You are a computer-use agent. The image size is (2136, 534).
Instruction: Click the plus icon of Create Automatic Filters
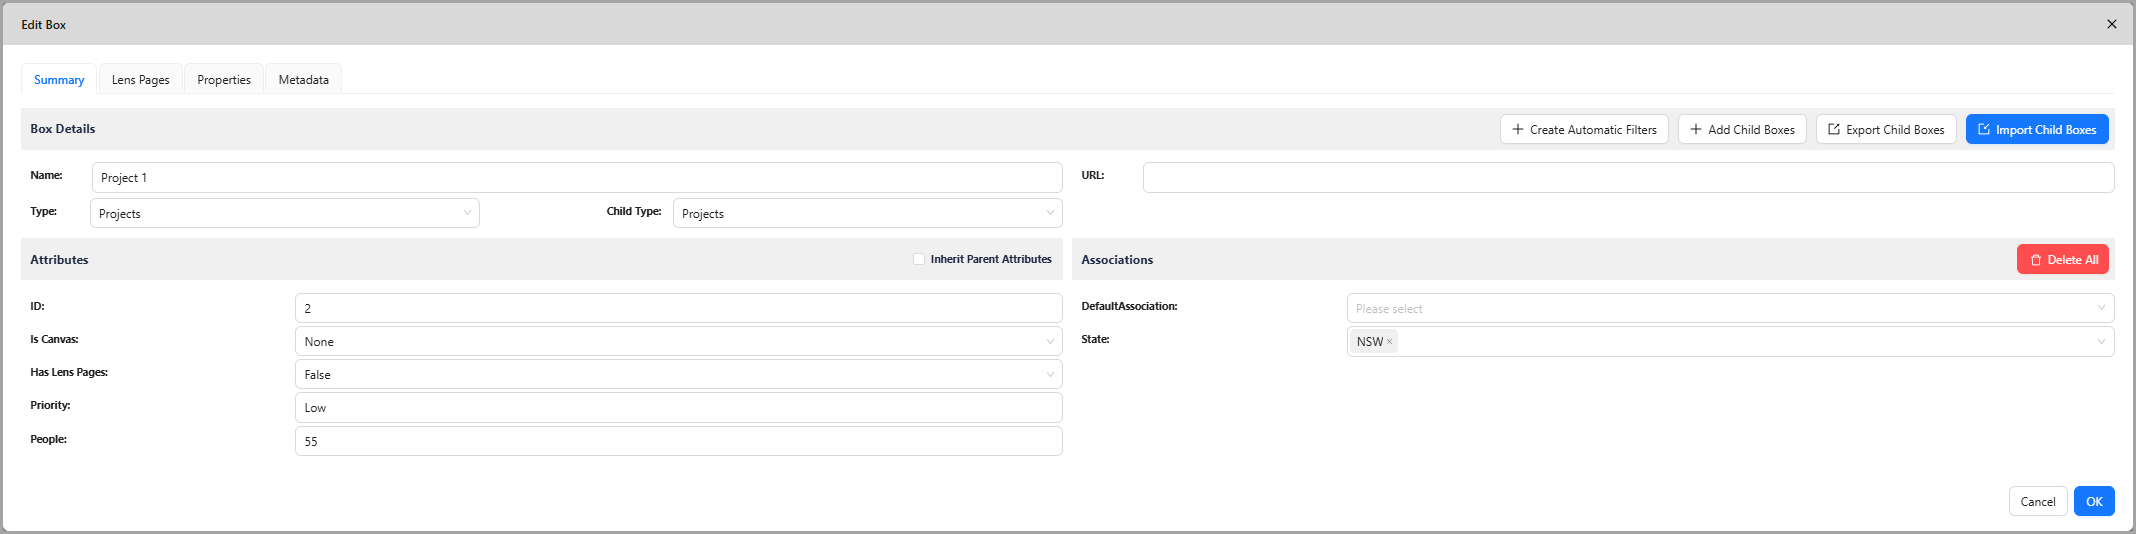(1518, 129)
